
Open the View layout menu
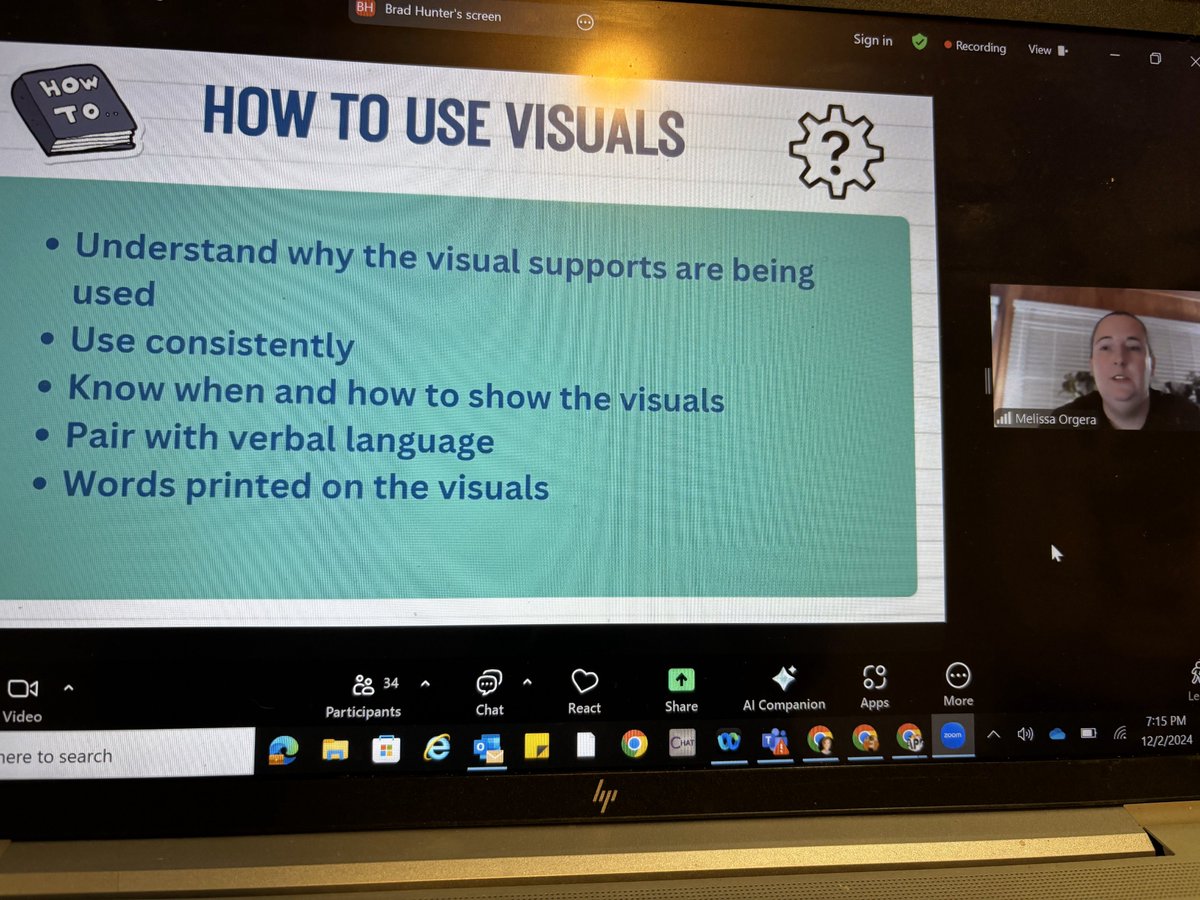(1047, 49)
